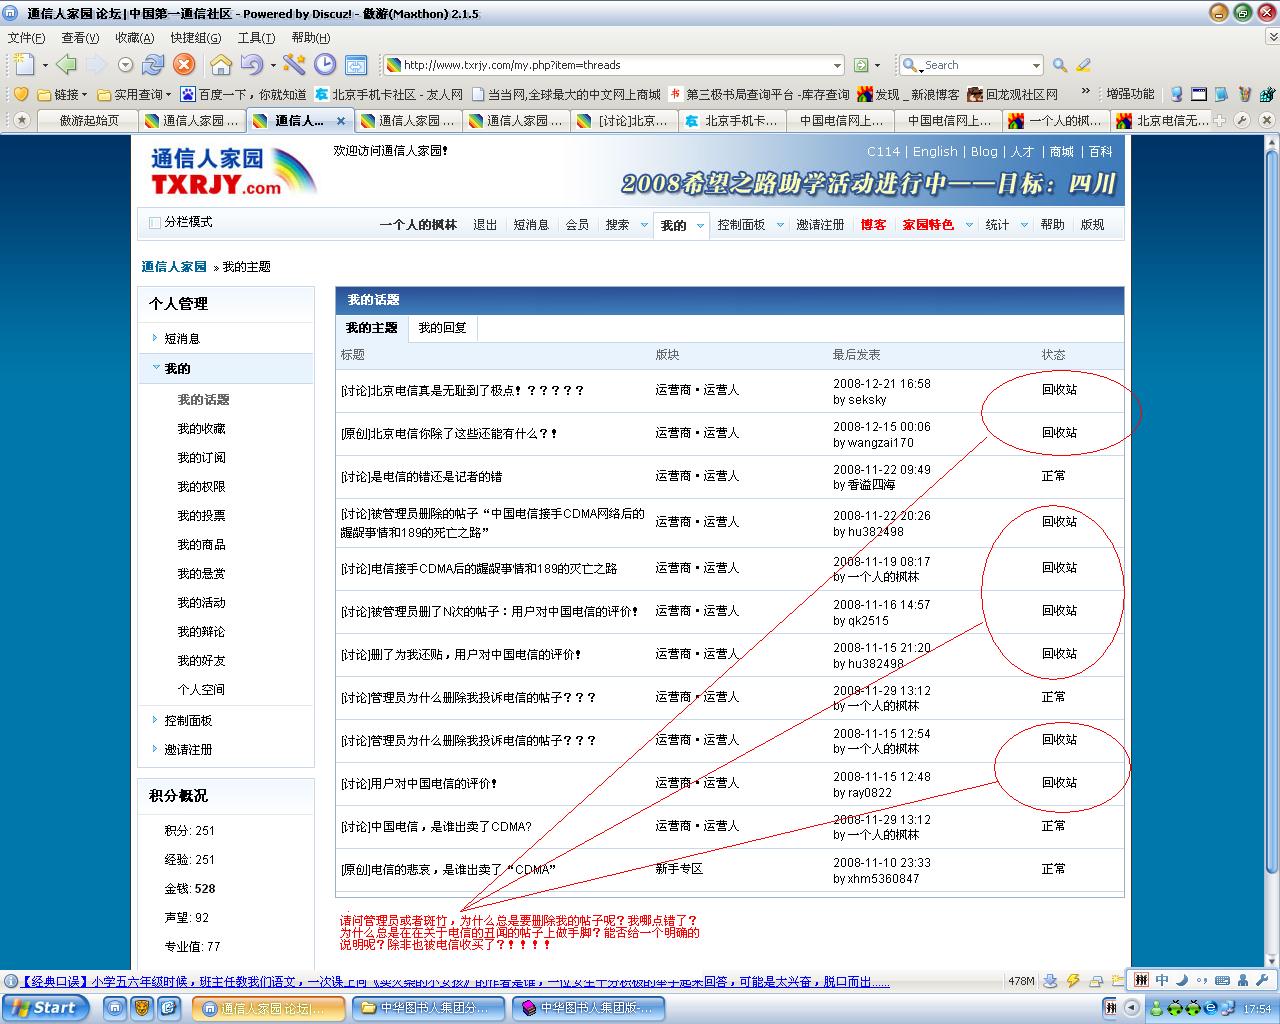Click the red Stop loading icon
The width and height of the screenshot is (1280, 1024).
(x=184, y=65)
